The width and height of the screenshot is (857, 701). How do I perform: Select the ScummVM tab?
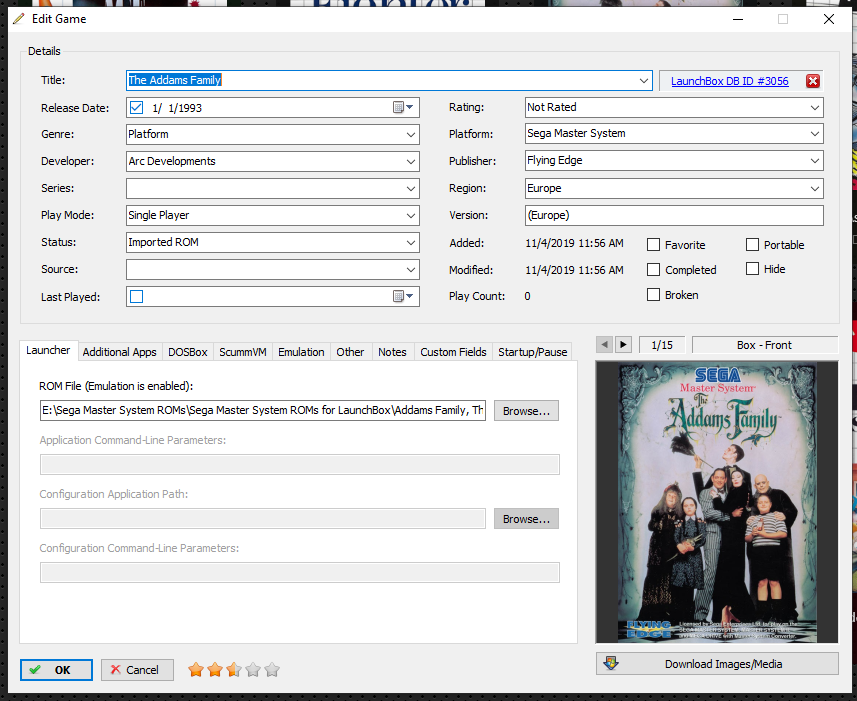[x=243, y=352]
